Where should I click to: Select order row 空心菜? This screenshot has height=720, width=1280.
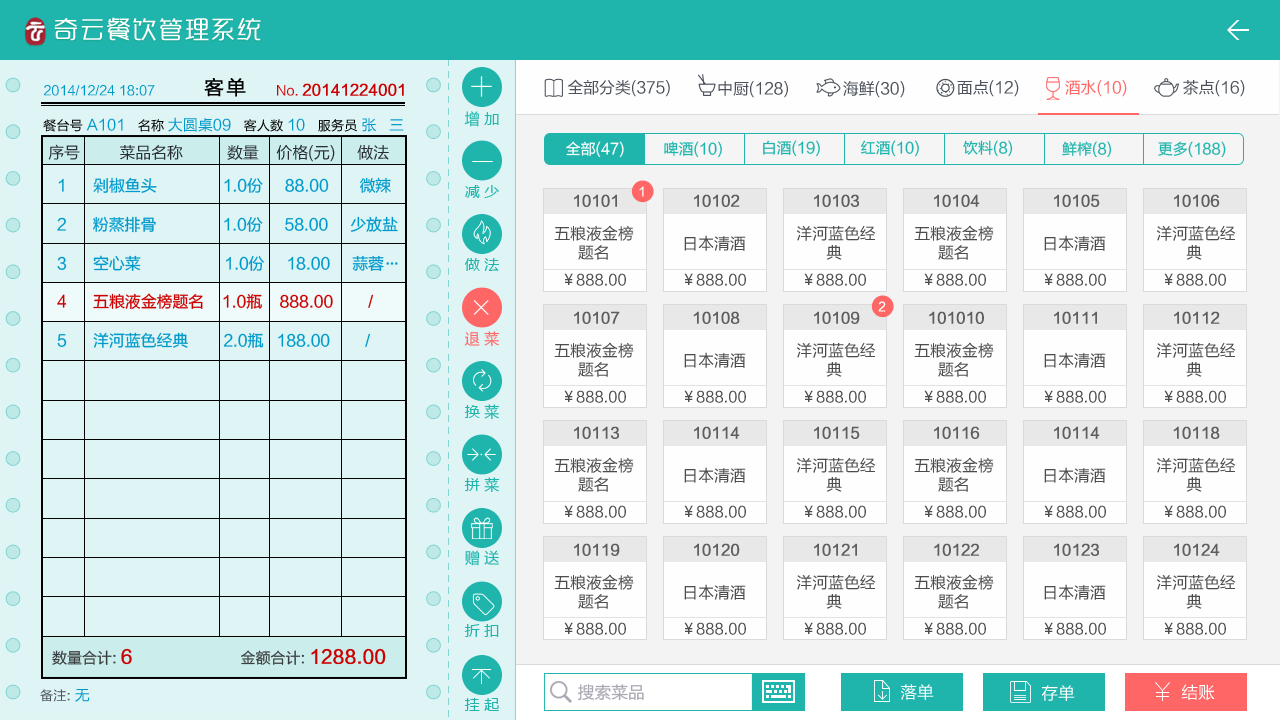click(x=224, y=263)
